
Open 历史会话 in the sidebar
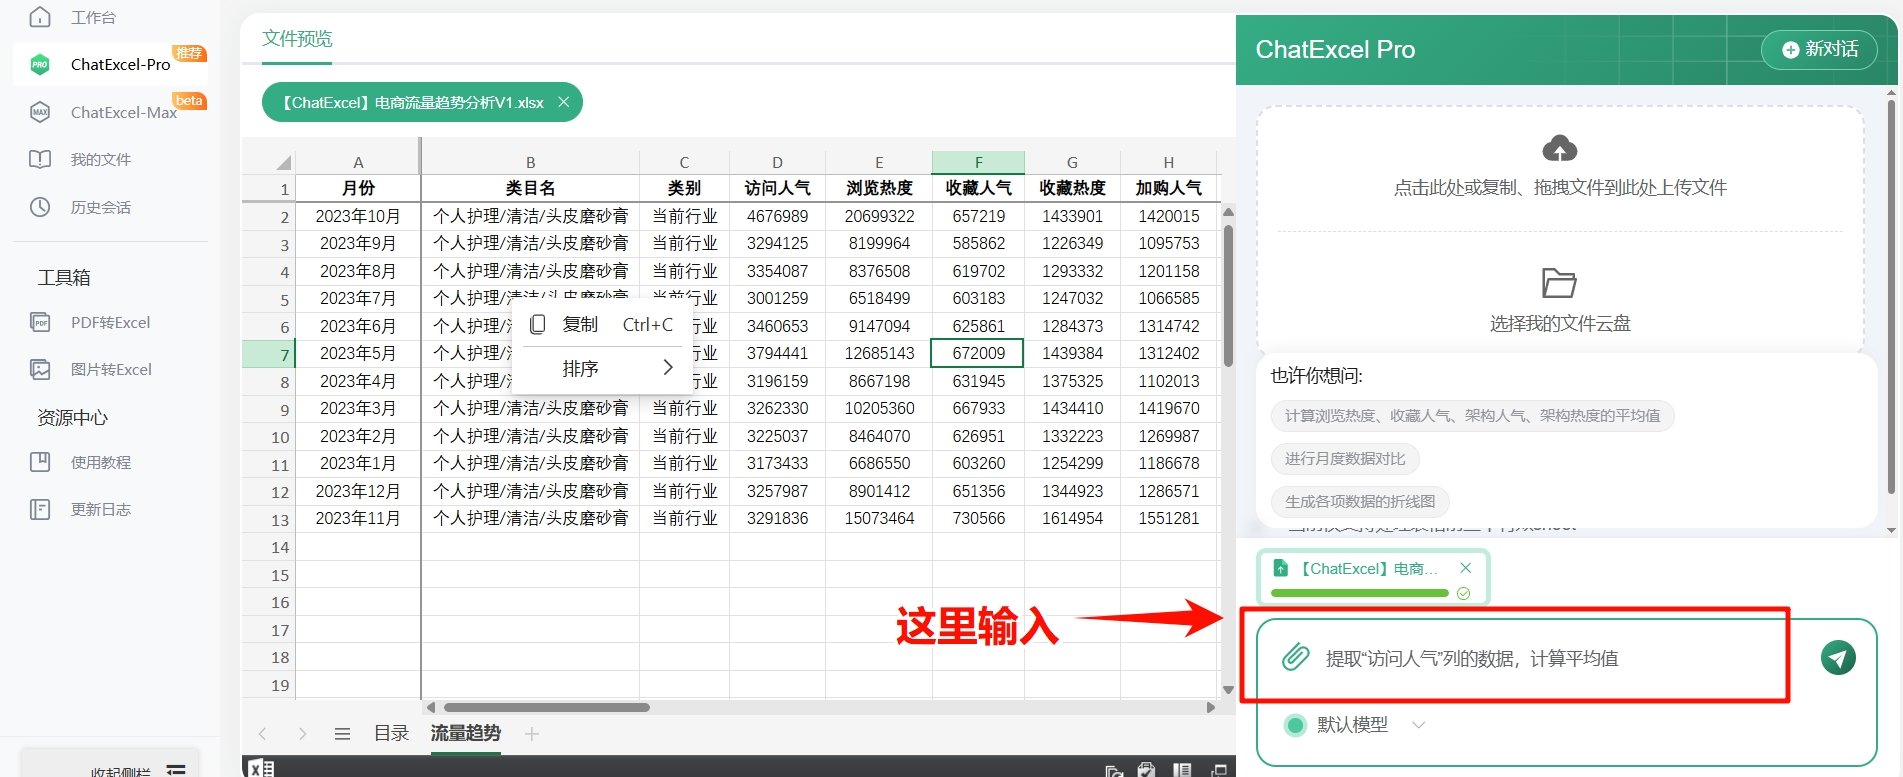100,208
